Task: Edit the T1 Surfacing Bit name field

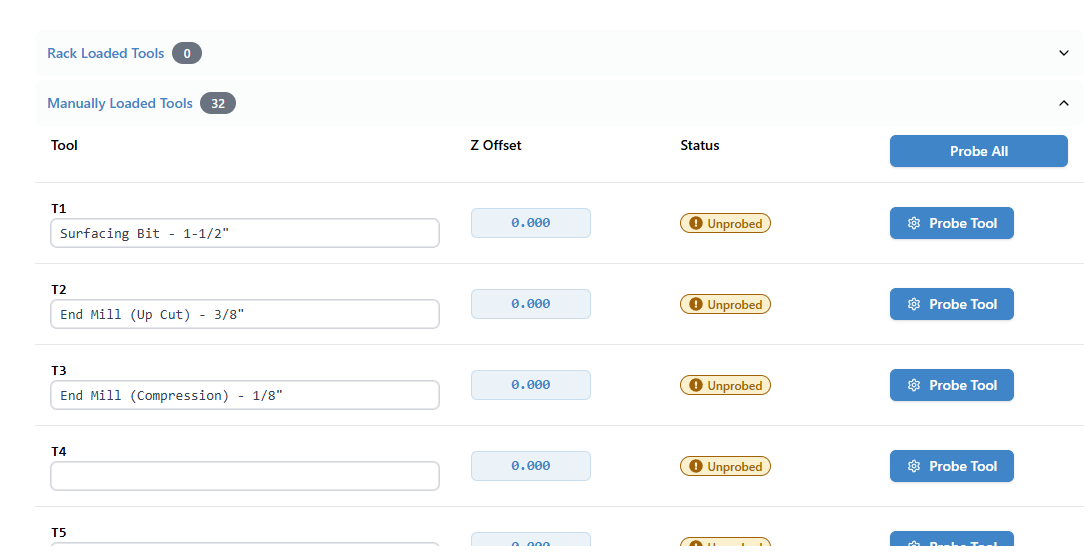Action: [x=244, y=233]
